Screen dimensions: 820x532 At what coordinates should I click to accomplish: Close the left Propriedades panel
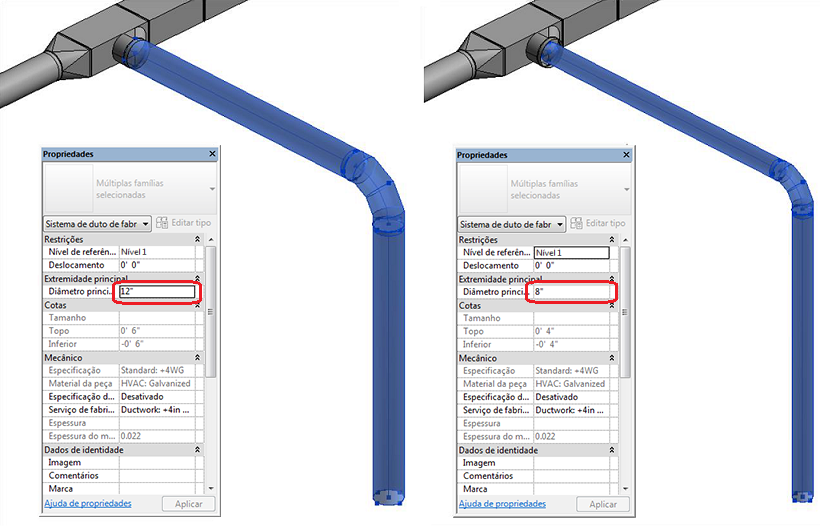[x=212, y=154]
